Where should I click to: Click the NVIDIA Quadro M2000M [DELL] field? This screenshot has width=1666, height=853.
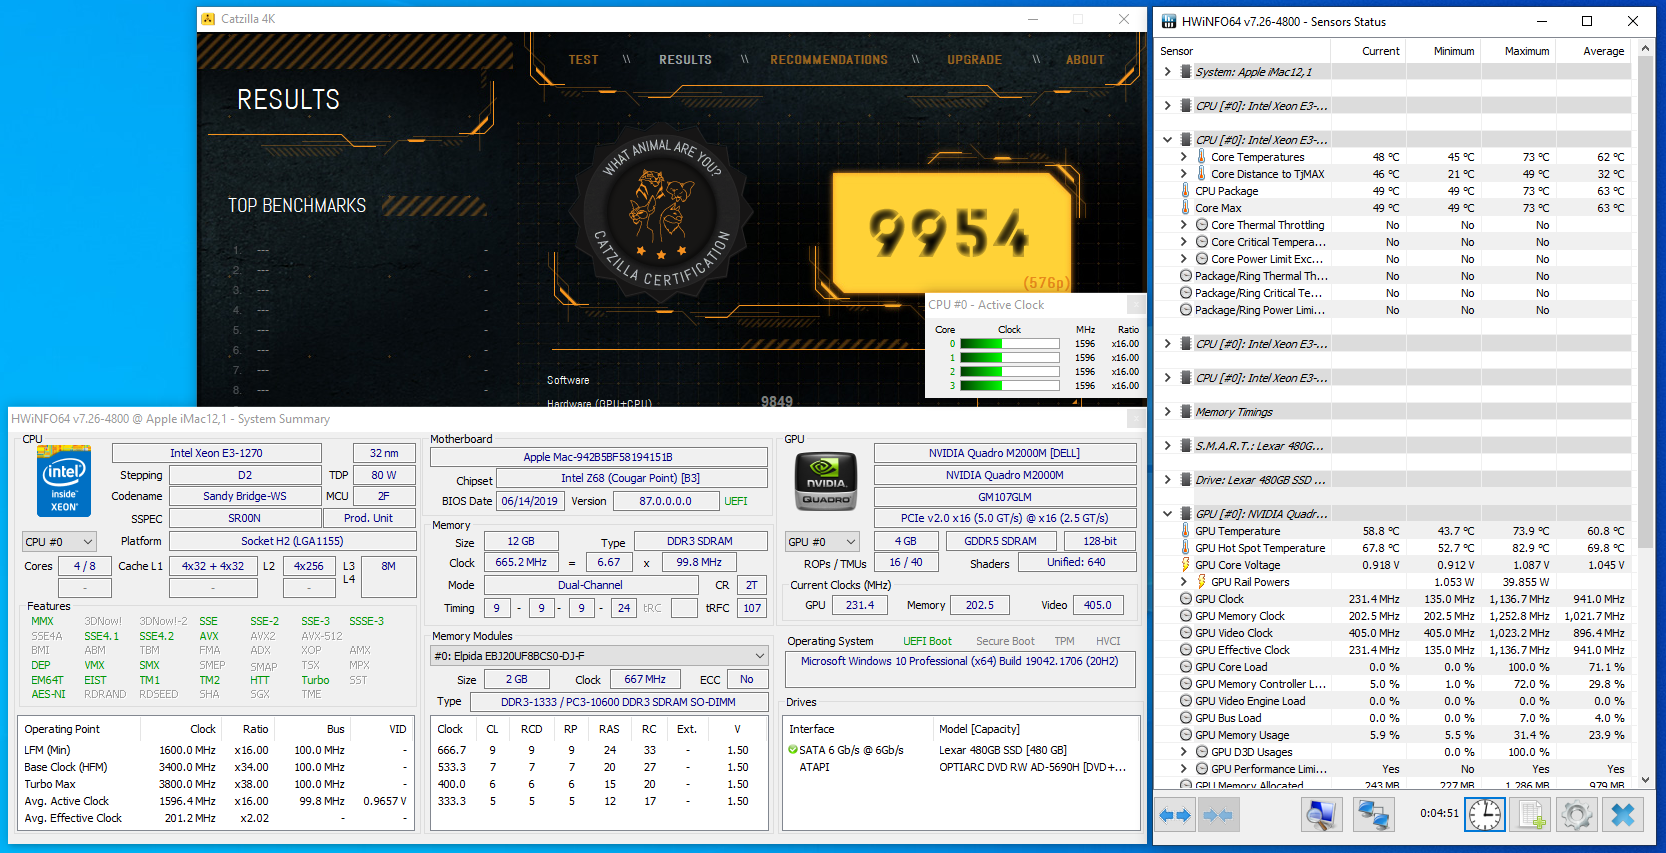[x=1005, y=453]
